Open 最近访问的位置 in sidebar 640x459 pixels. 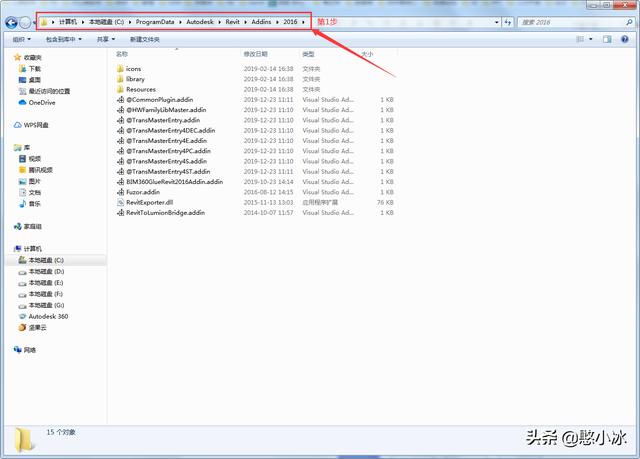click(49, 91)
